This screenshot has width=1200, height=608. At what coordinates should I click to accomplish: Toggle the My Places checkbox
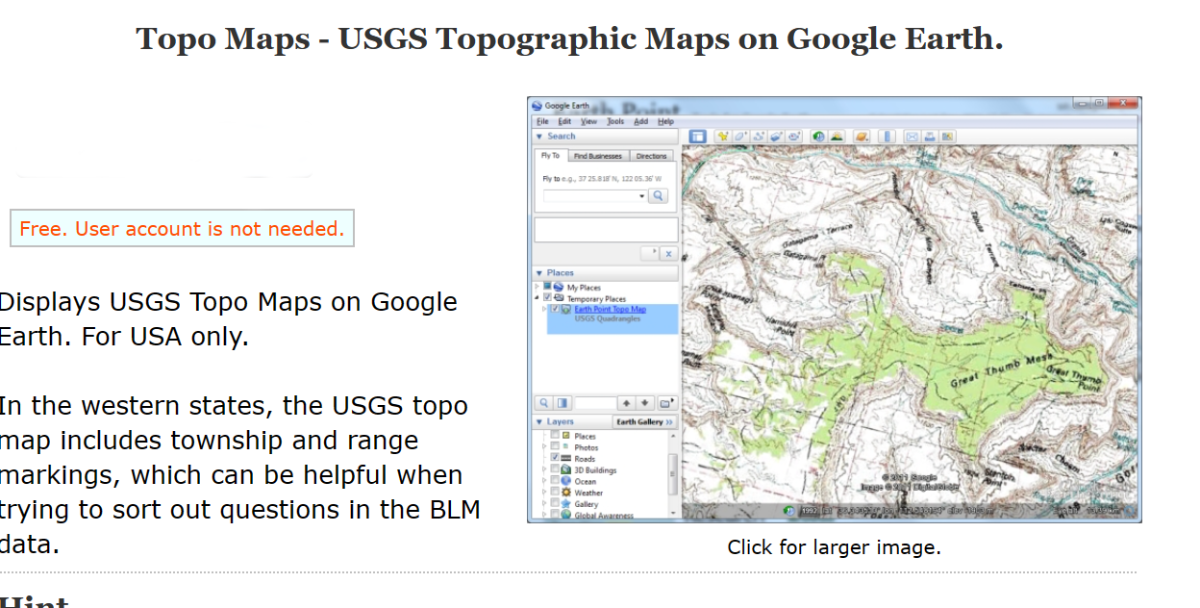pos(547,287)
